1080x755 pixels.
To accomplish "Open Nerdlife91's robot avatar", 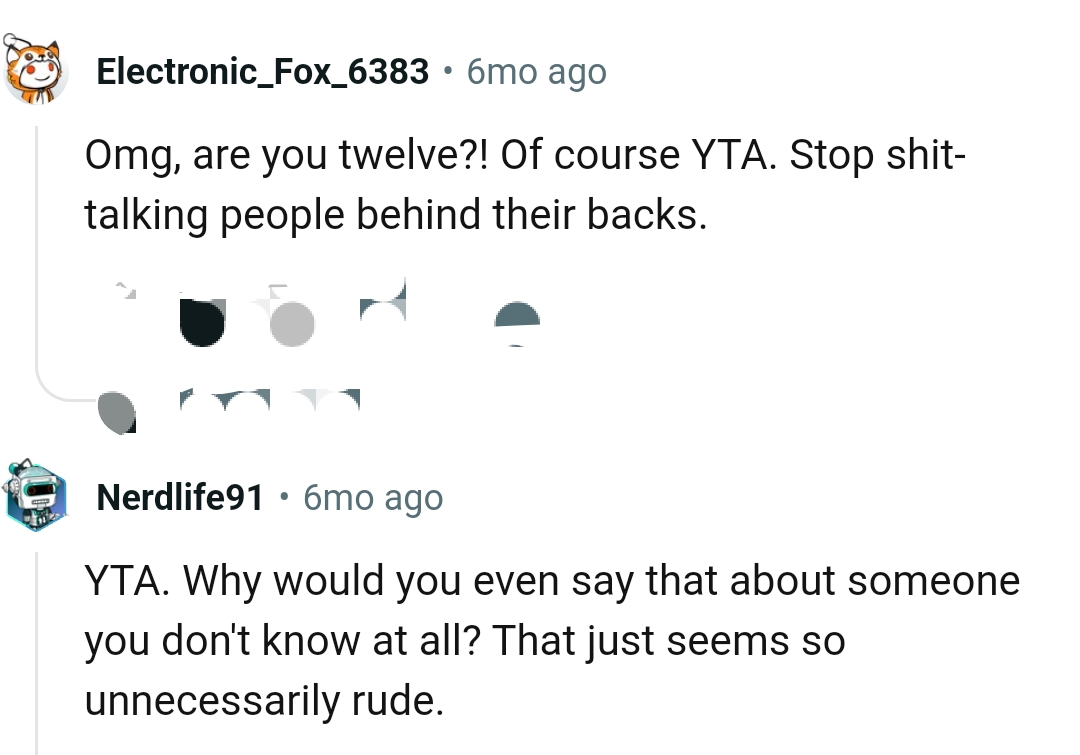I will click(35, 495).
